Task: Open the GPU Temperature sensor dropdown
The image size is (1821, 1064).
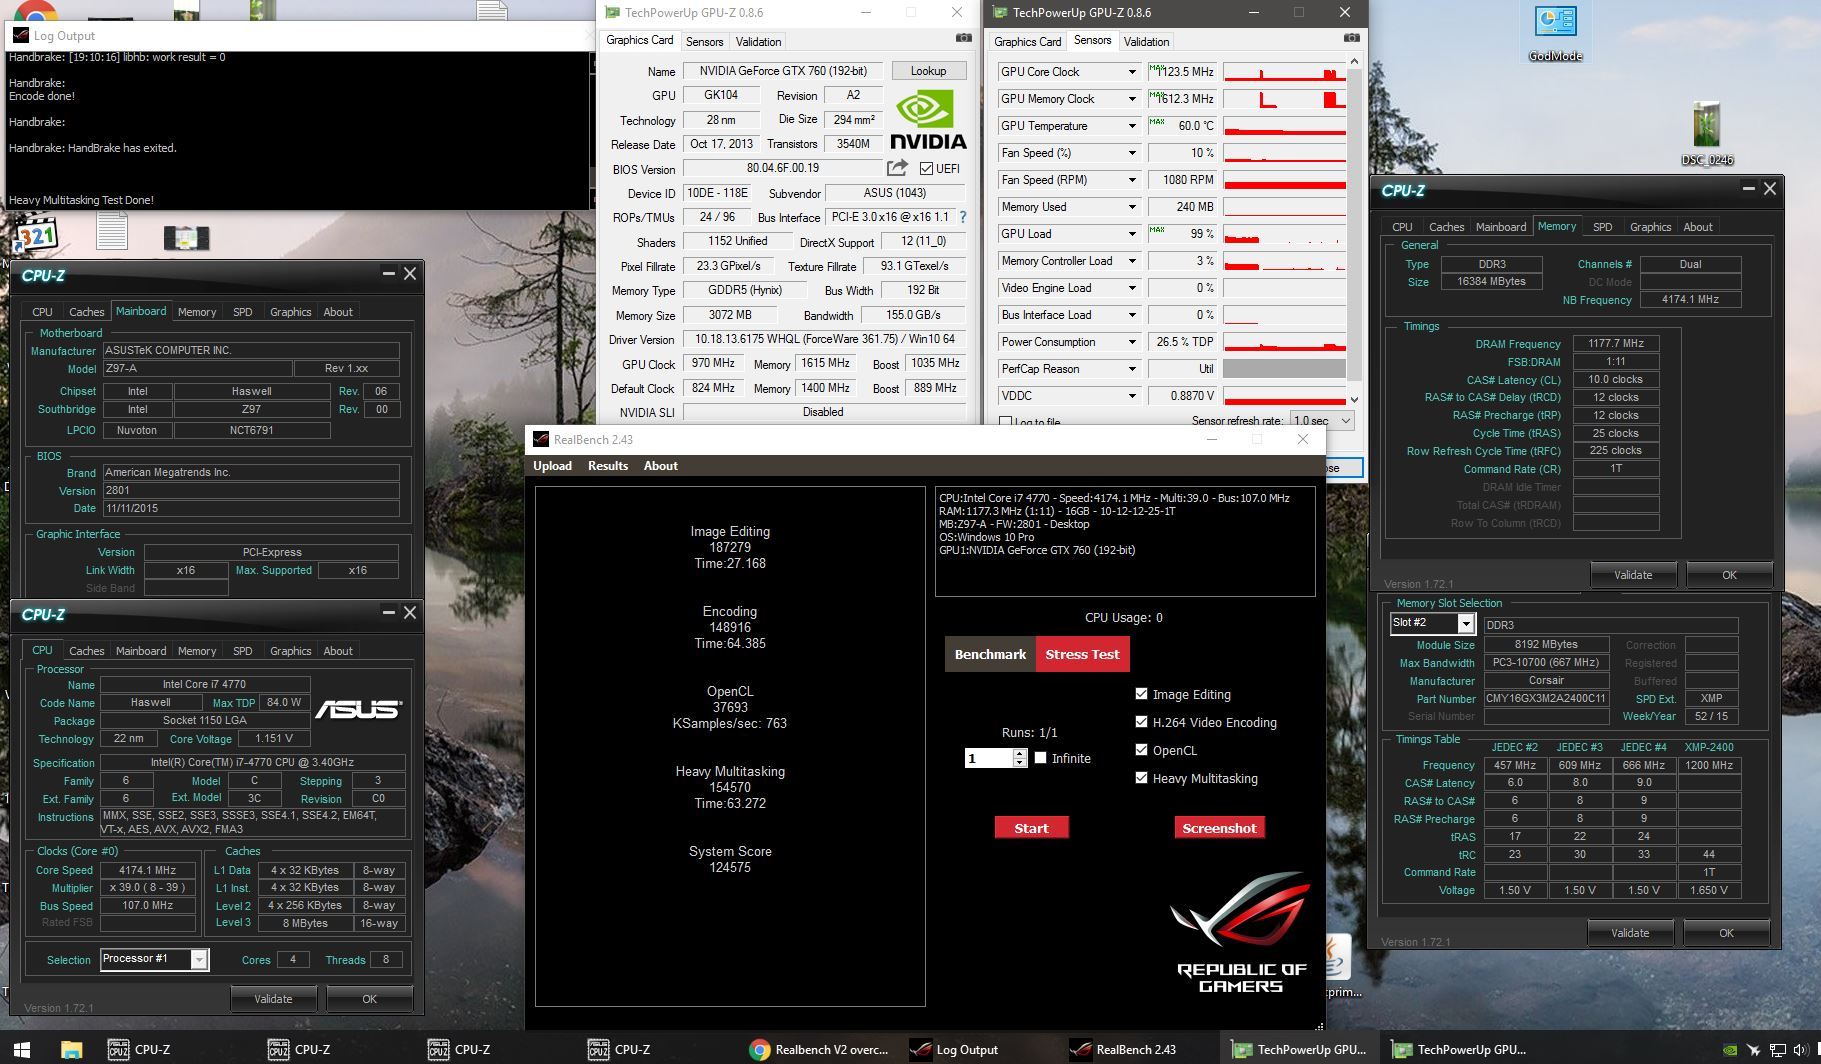Action: (1132, 126)
